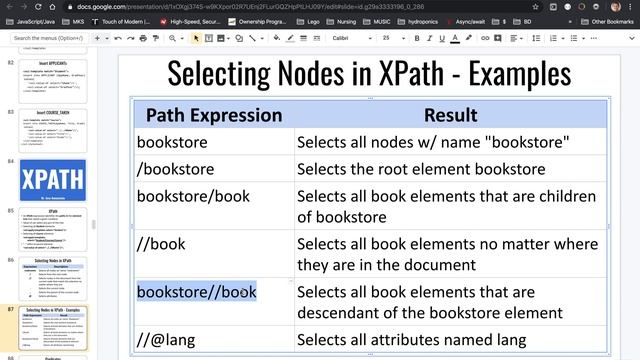The height and width of the screenshot is (360, 640).
Task: Toggle italic formatting
Action: click(429, 38)
